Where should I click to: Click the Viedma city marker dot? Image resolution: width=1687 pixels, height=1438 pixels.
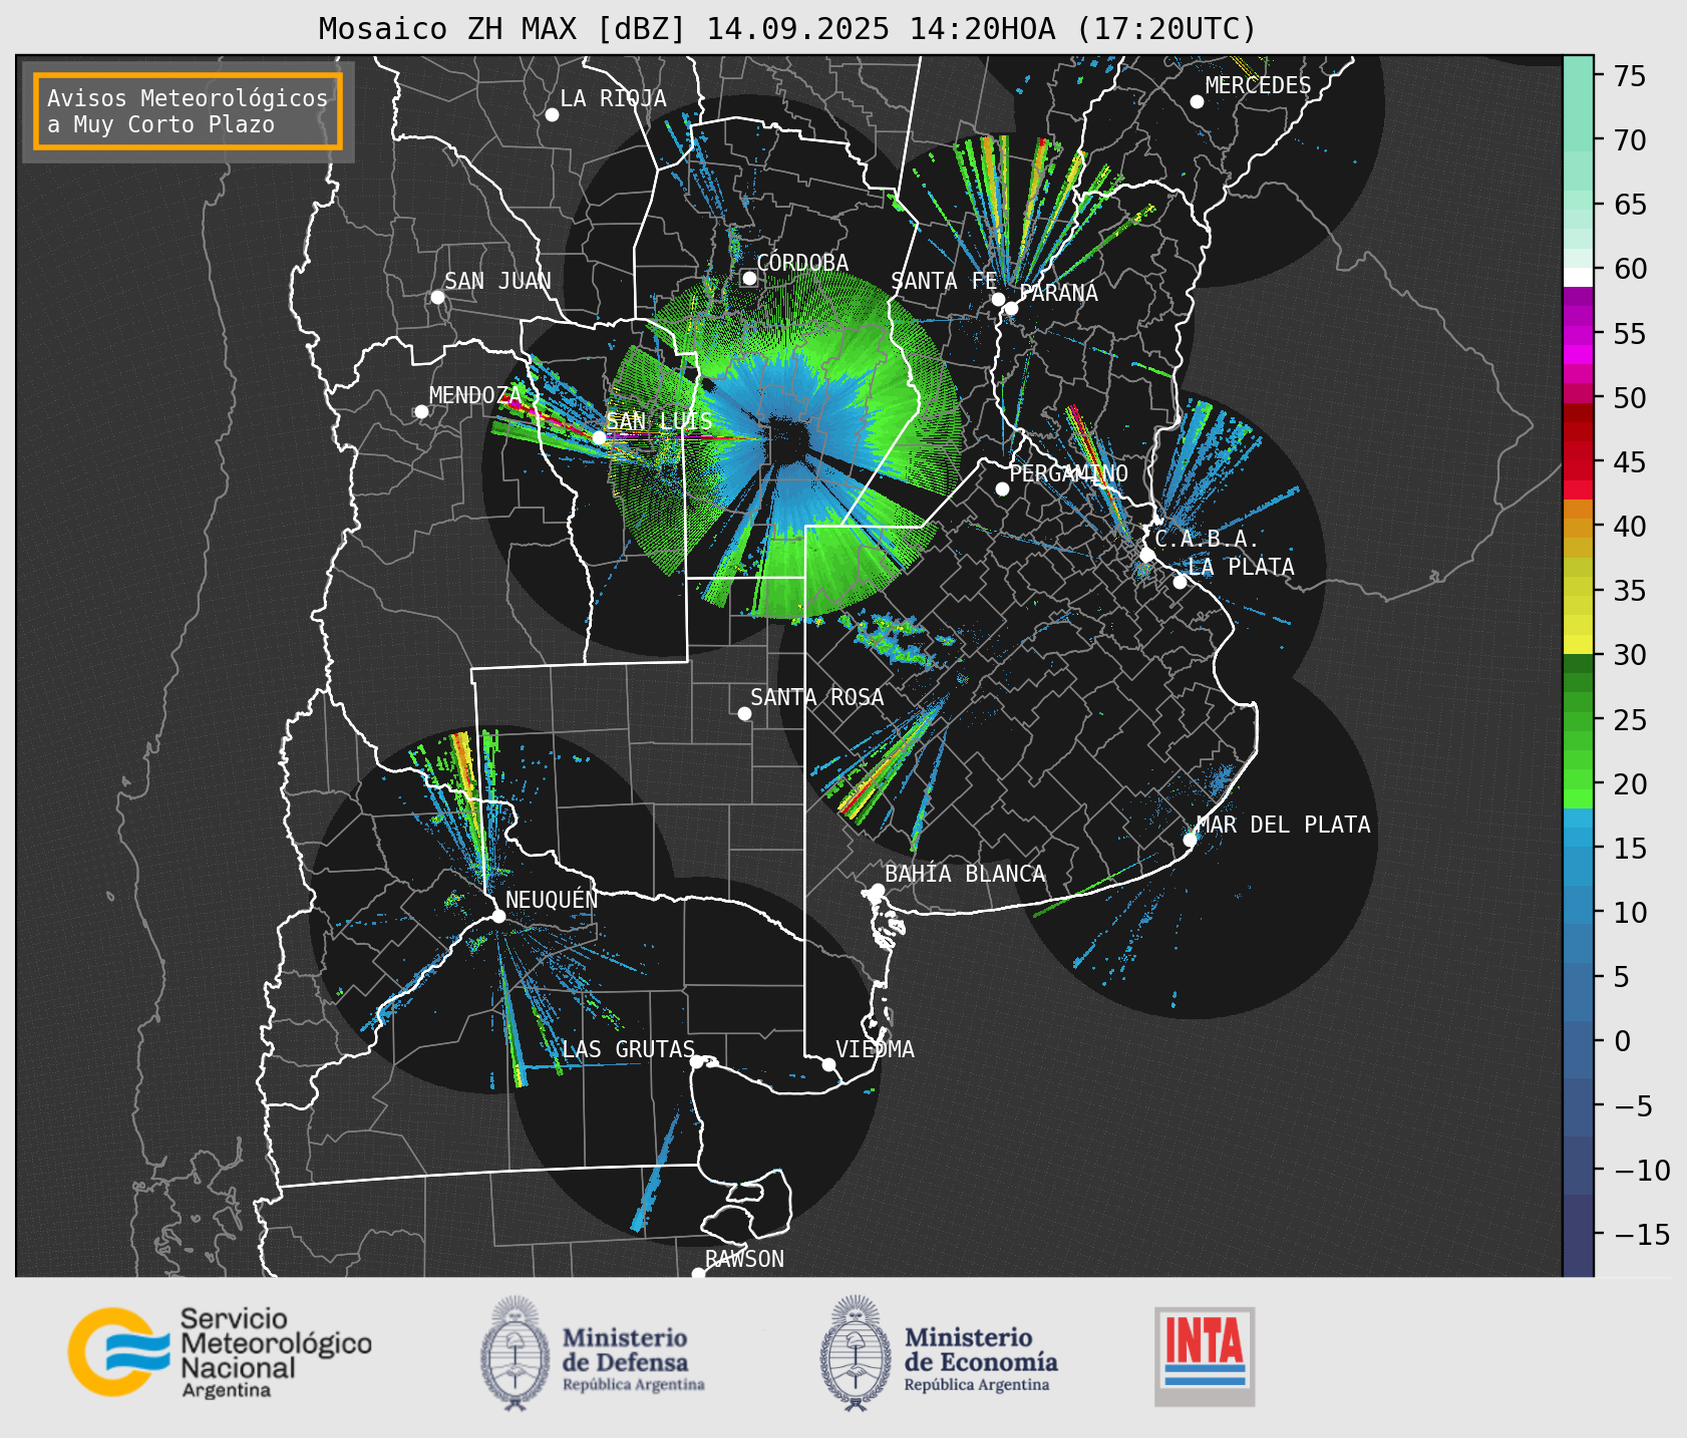(829, 1064)
